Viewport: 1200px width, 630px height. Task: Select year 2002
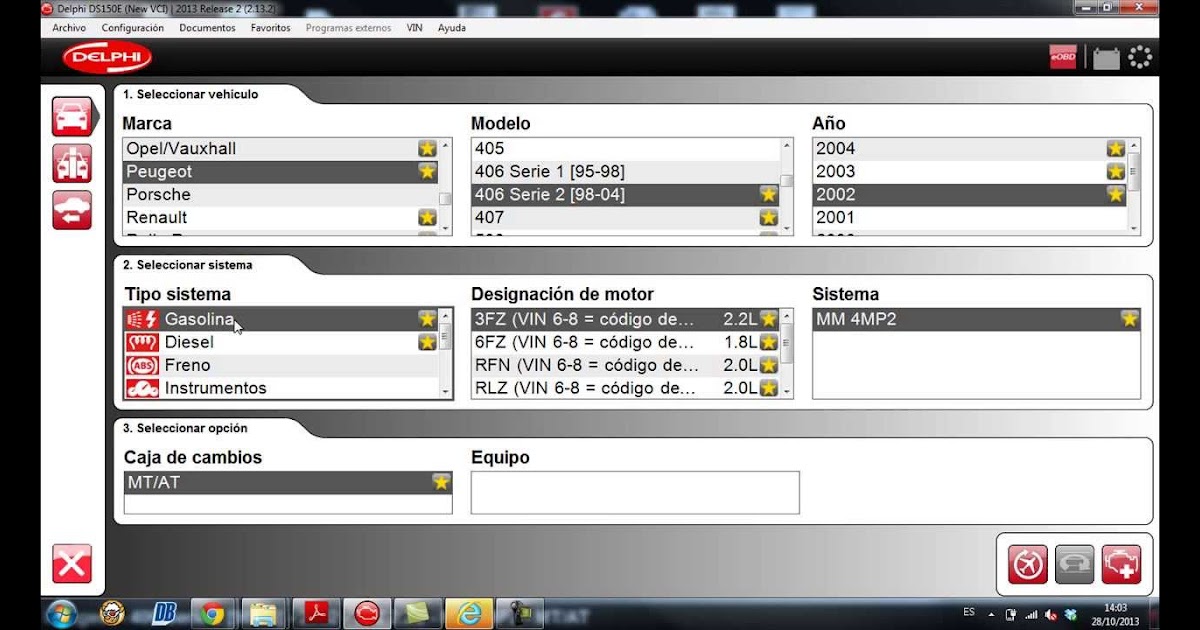(x=970, y=194)
